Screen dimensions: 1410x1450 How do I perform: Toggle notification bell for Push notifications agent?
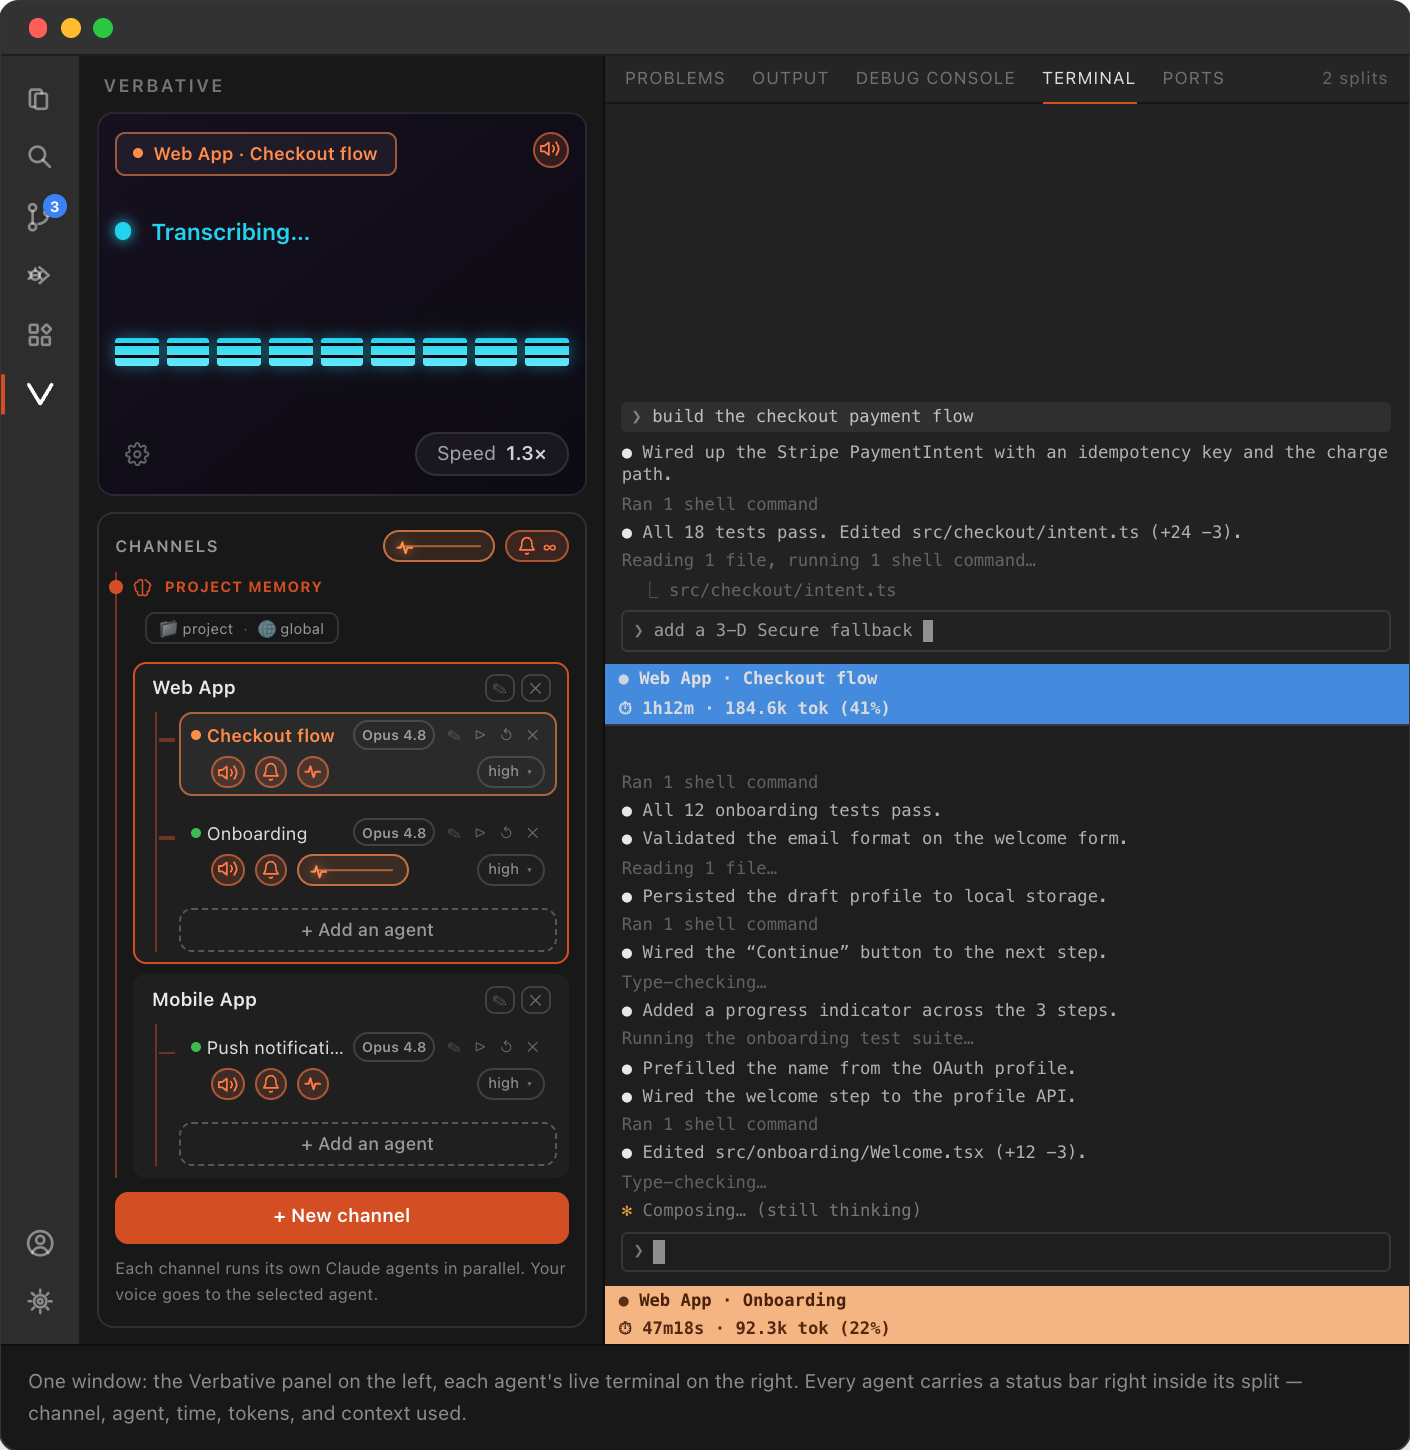[x=271, y=1084]
